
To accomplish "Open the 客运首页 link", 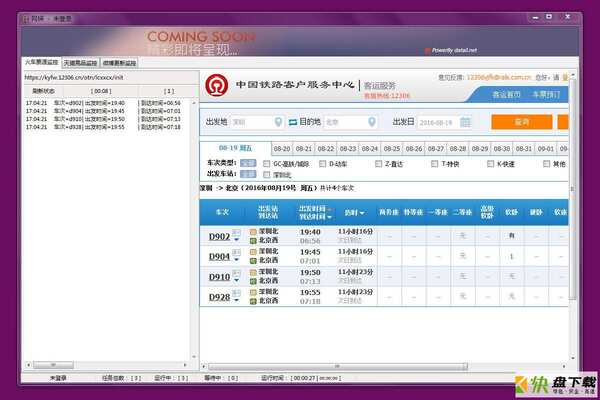I will point(506,95).
